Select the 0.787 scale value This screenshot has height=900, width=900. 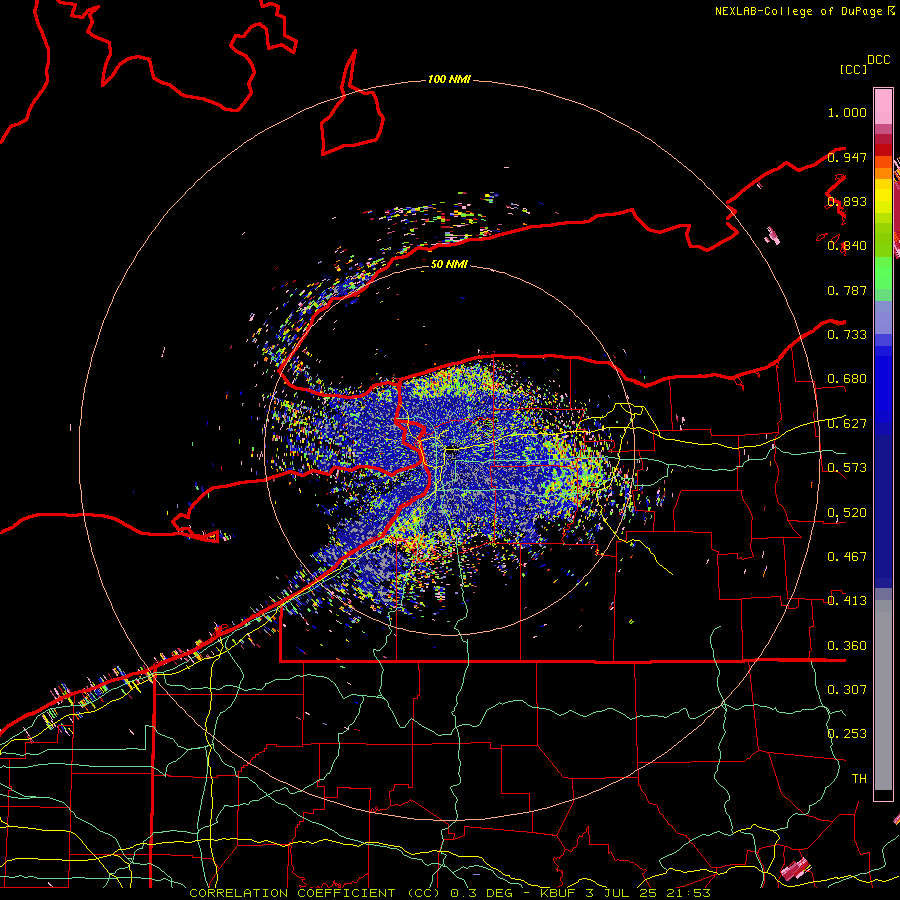(x=847, y=290)
